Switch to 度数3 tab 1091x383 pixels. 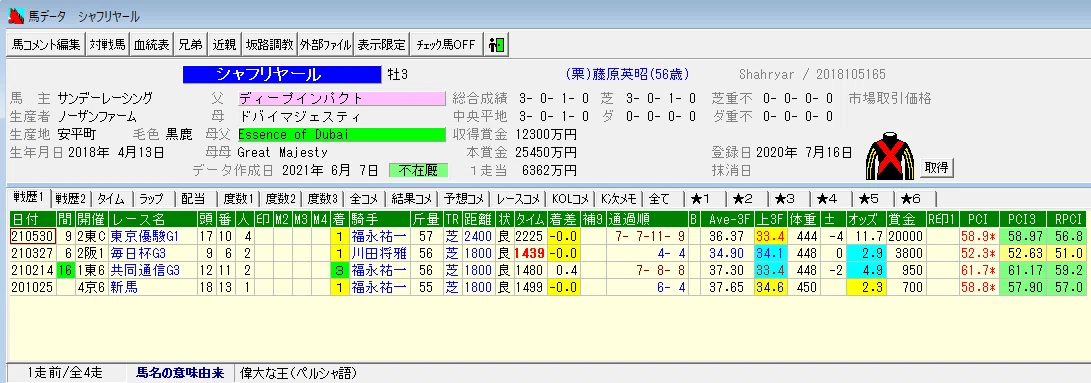(x=324, y=198)
